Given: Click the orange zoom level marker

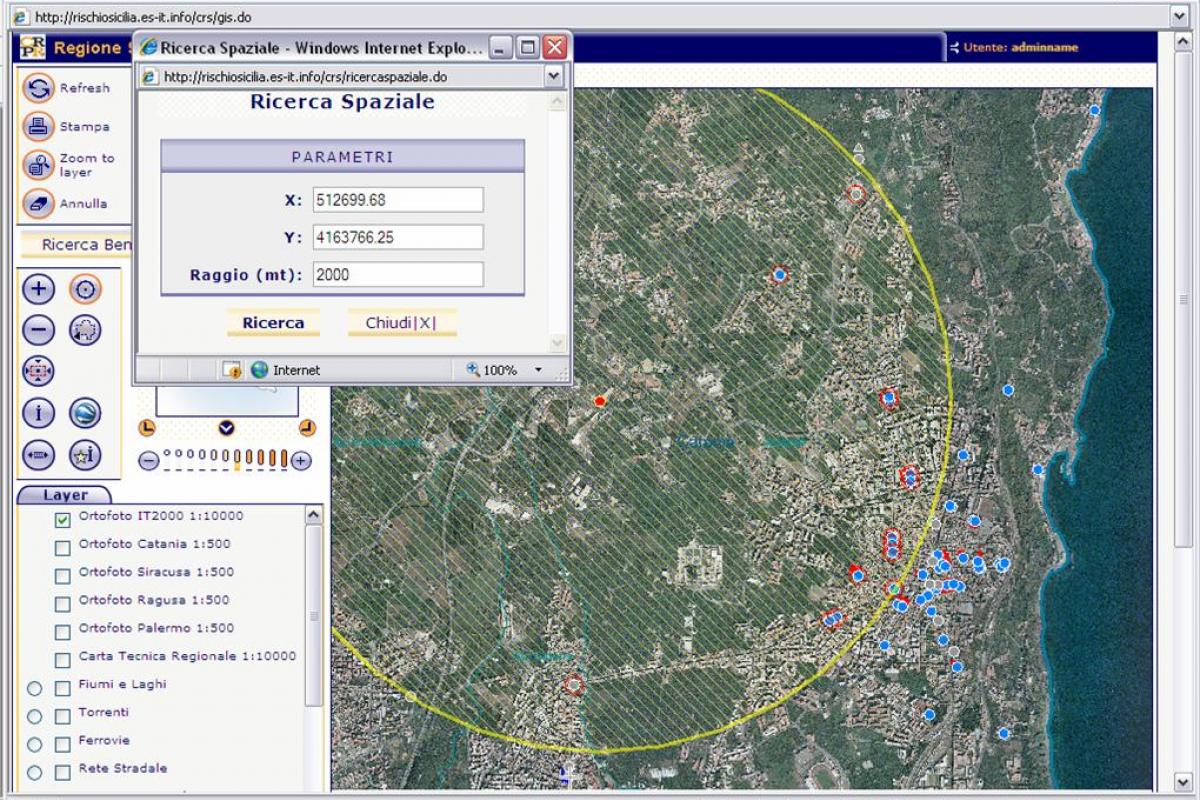Looking at the screenshot, I should click(x=237, y=459).
